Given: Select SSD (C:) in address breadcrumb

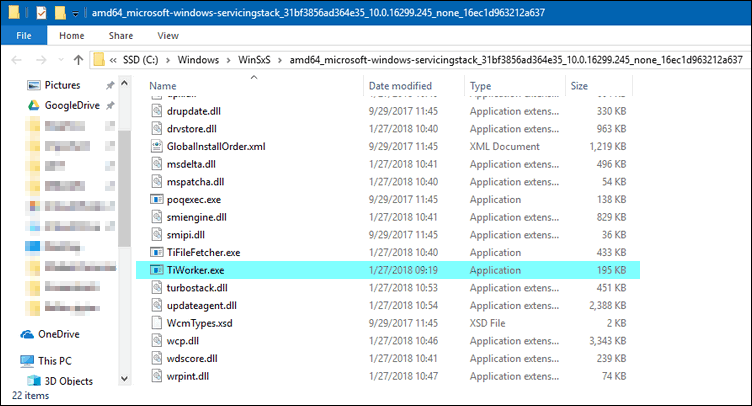Looking at the screenshot, I should [141, 60].
